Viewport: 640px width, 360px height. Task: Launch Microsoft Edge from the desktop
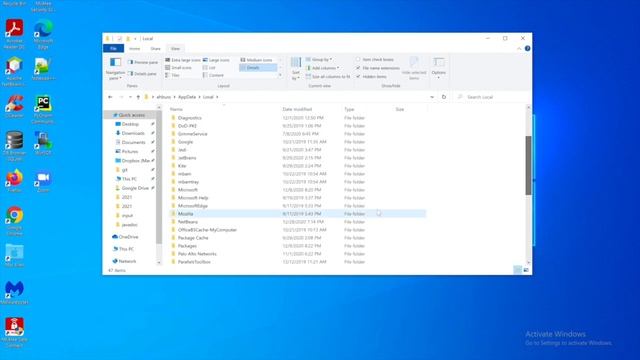click(43, 33)
